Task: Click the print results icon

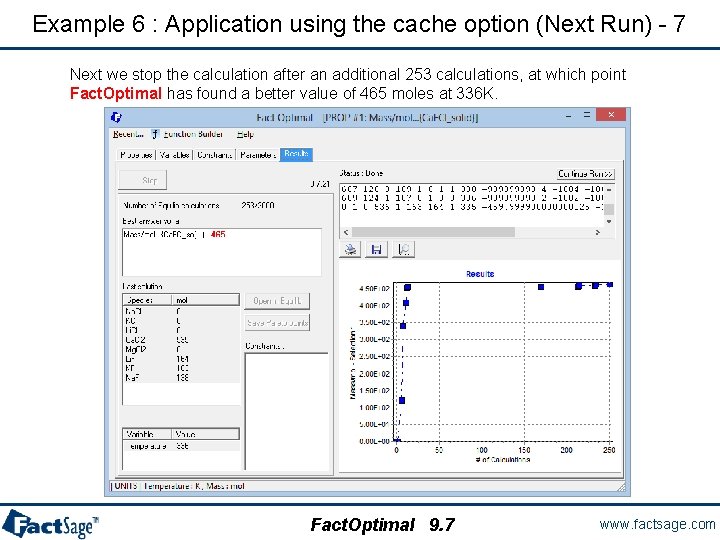Action: pos(350,250)
